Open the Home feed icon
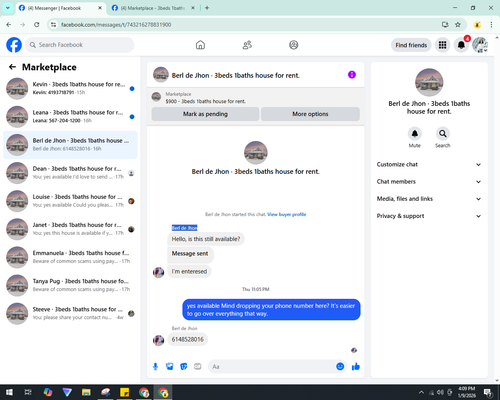The width and height of the screenshot is (500, 400). 200,45
